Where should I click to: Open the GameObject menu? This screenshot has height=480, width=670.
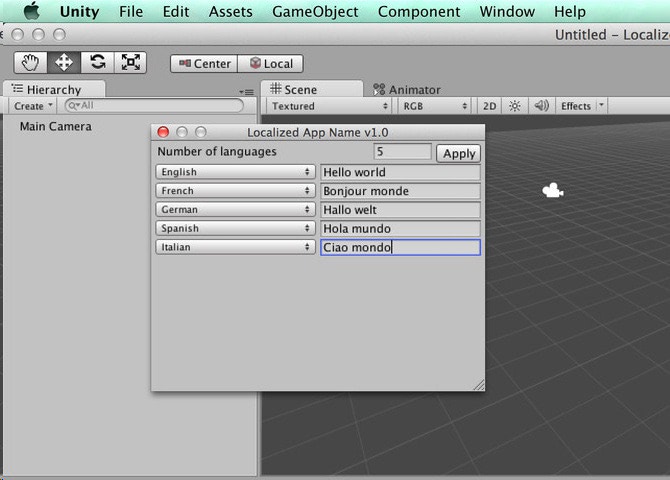click(315, 12)
